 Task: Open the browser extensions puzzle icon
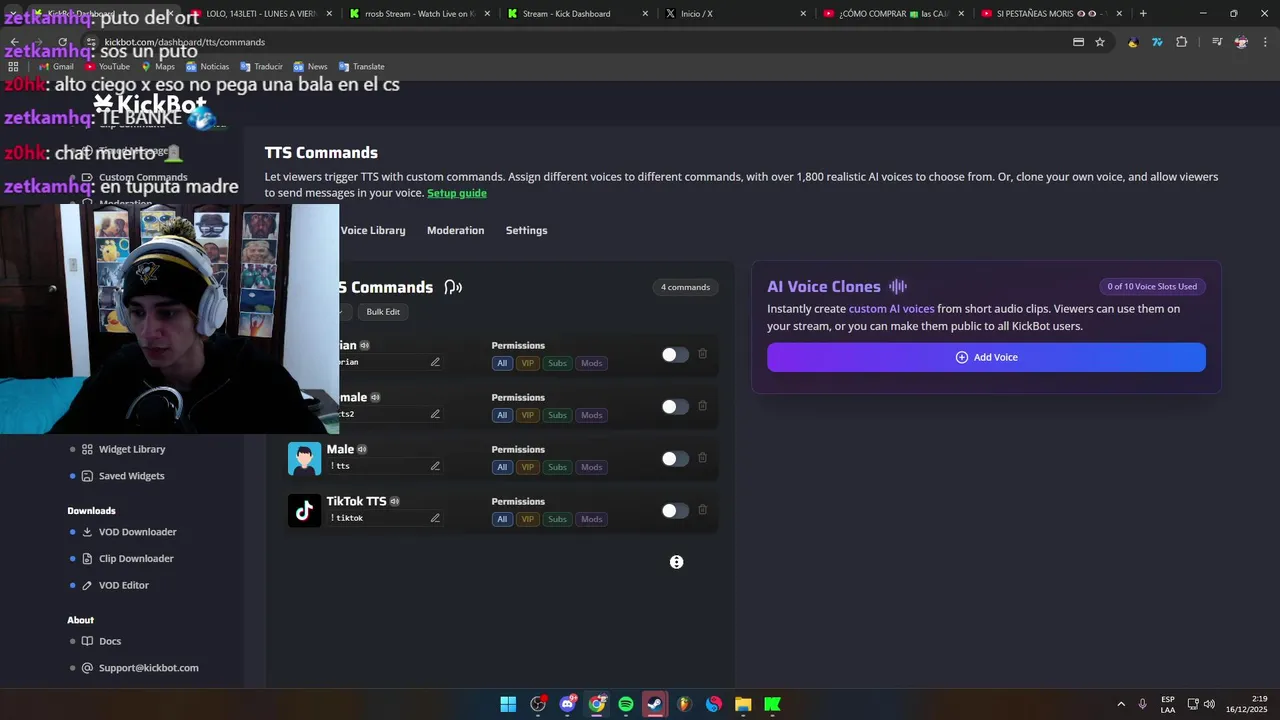pos(1182,42)
